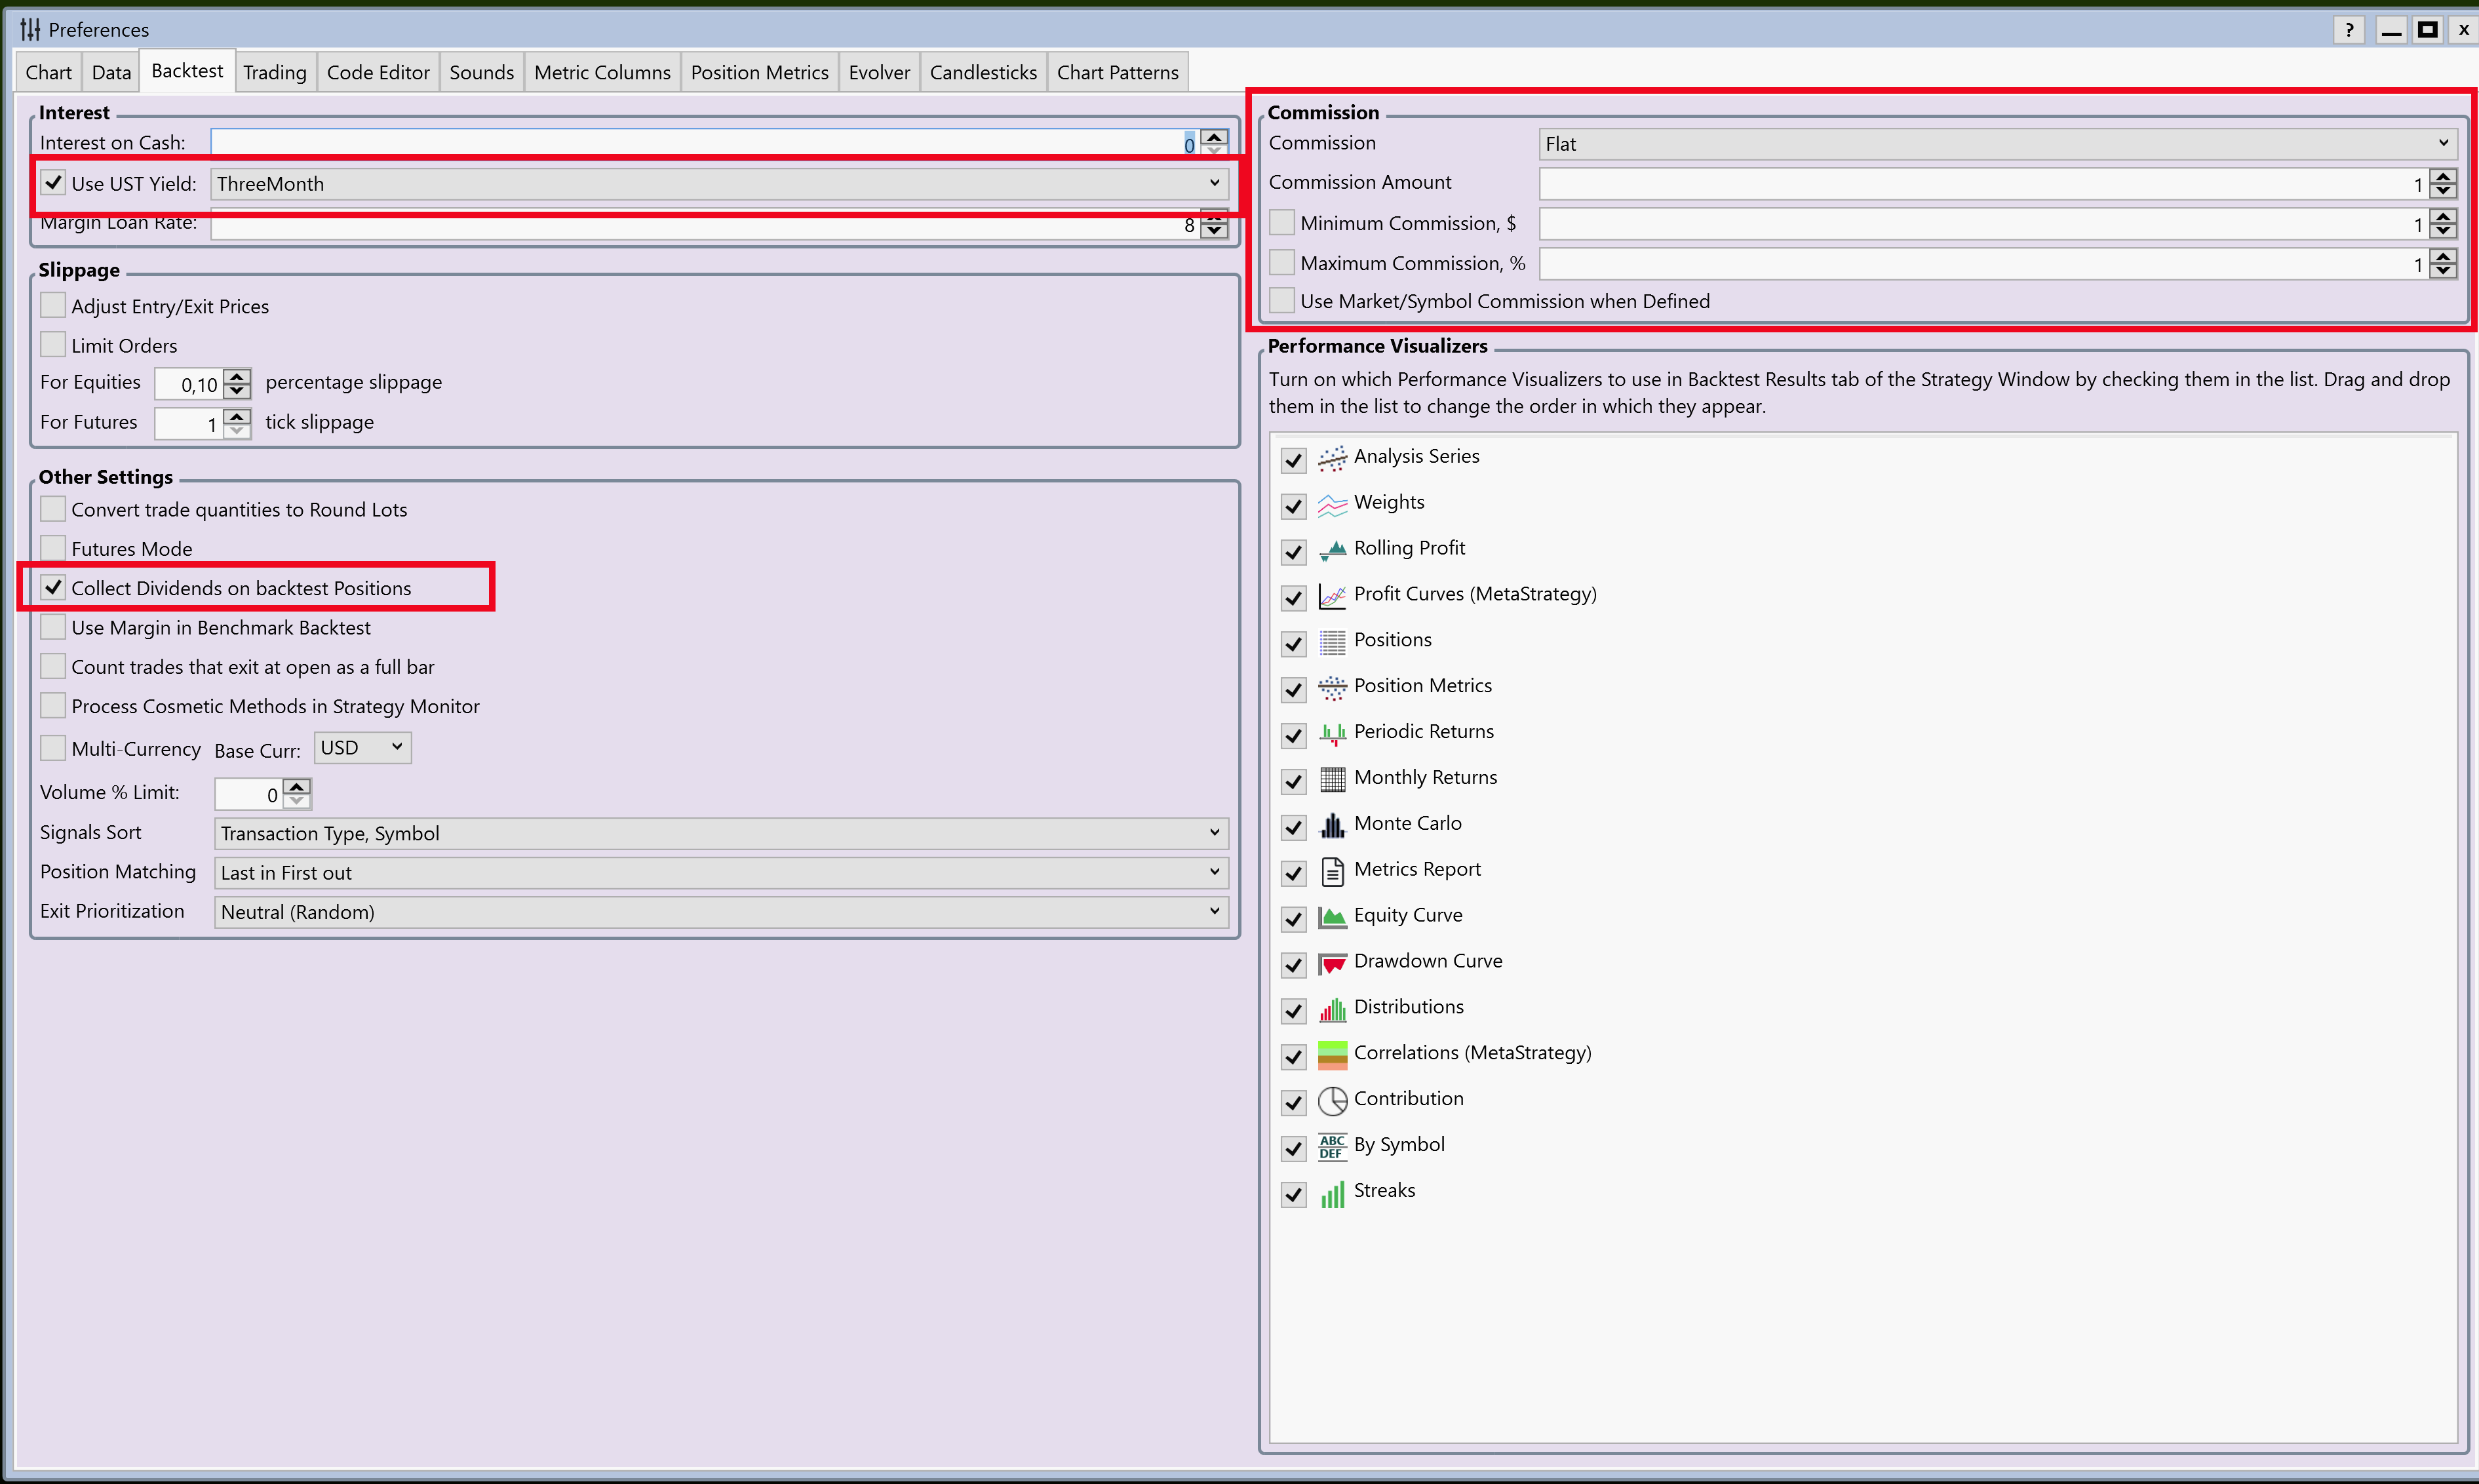
Task: Open the Base Currency USD dropdown
Action: click(362, 748)
